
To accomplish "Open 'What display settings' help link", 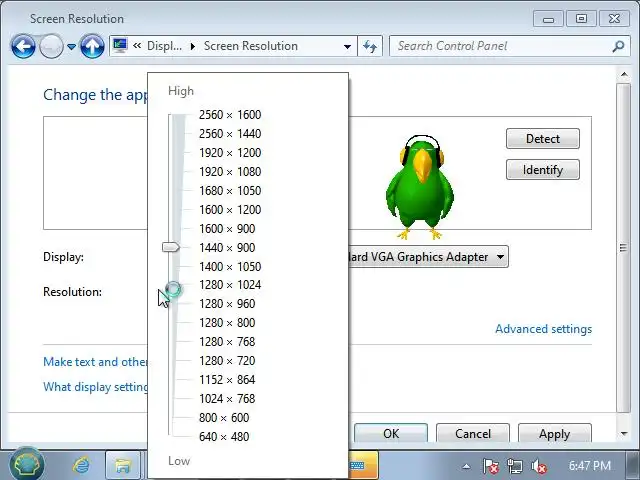I will click(x=96, y=387).
